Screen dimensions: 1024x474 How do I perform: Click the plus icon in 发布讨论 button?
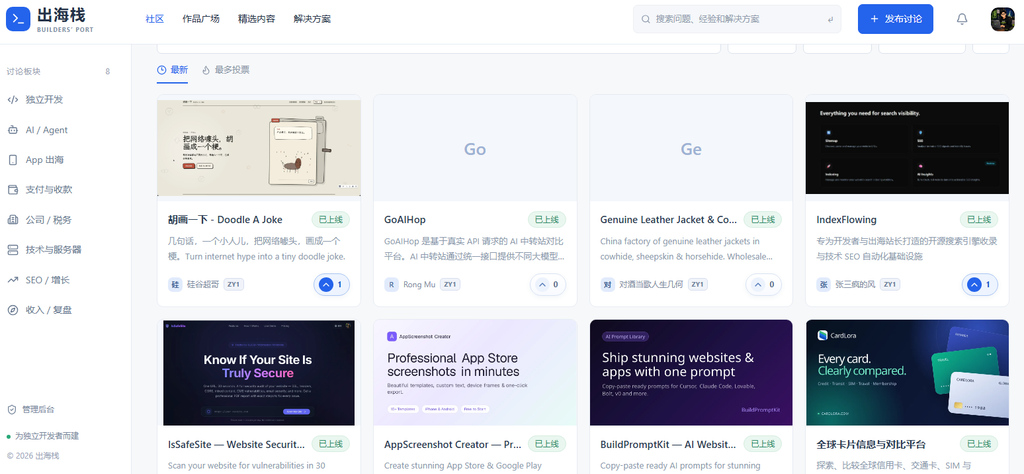point(874,19)
